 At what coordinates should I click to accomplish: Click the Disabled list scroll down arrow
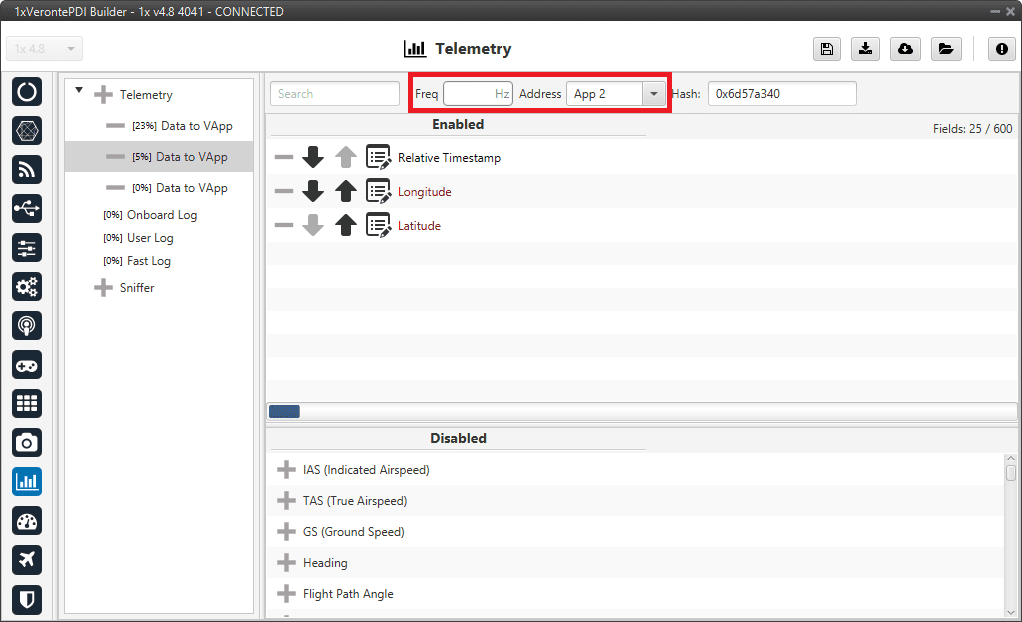click(1011, 612)
